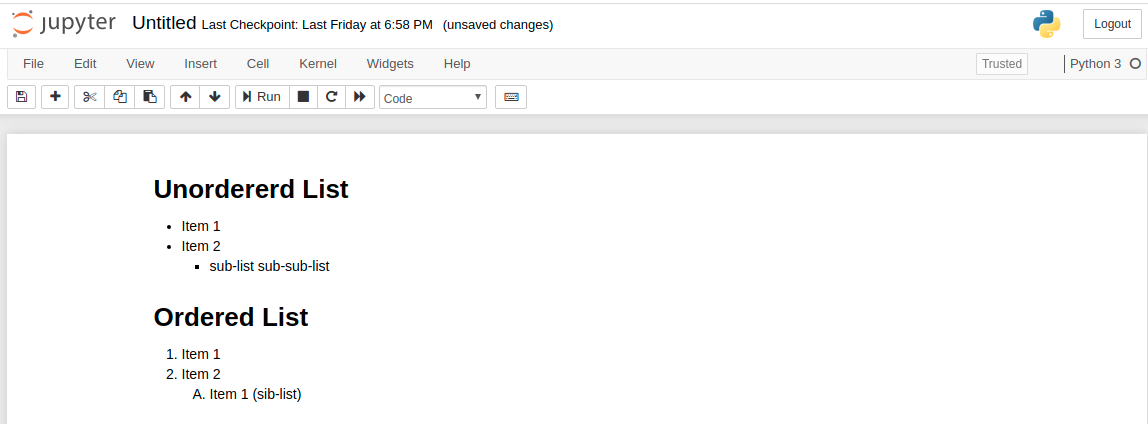The image size is (1148, 424).
Task: Rename notebook by clicking Untitled title
Action: [164, 23]
